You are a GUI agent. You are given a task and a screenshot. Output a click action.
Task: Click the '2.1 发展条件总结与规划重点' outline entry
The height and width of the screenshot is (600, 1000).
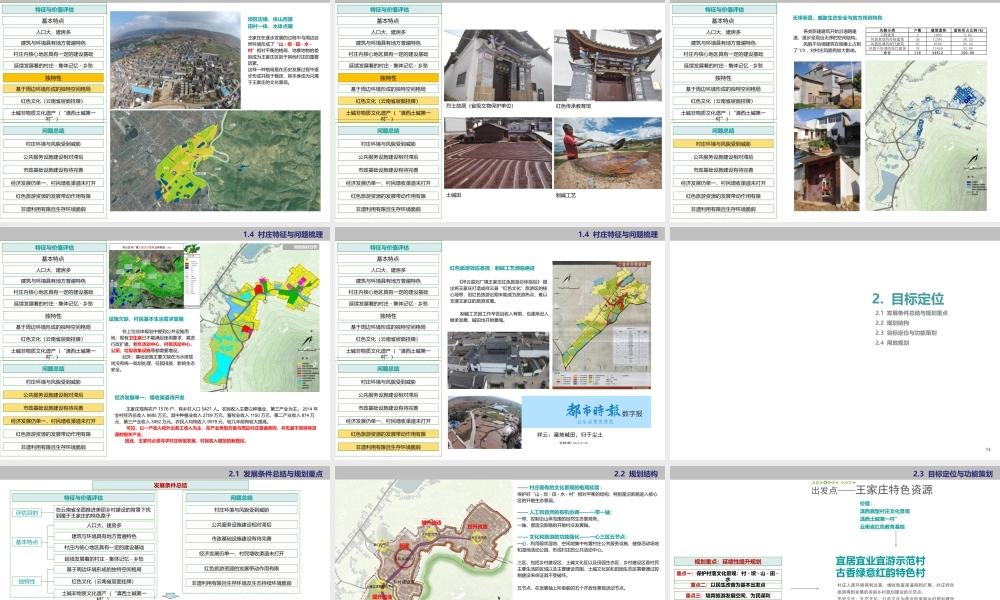911,313
